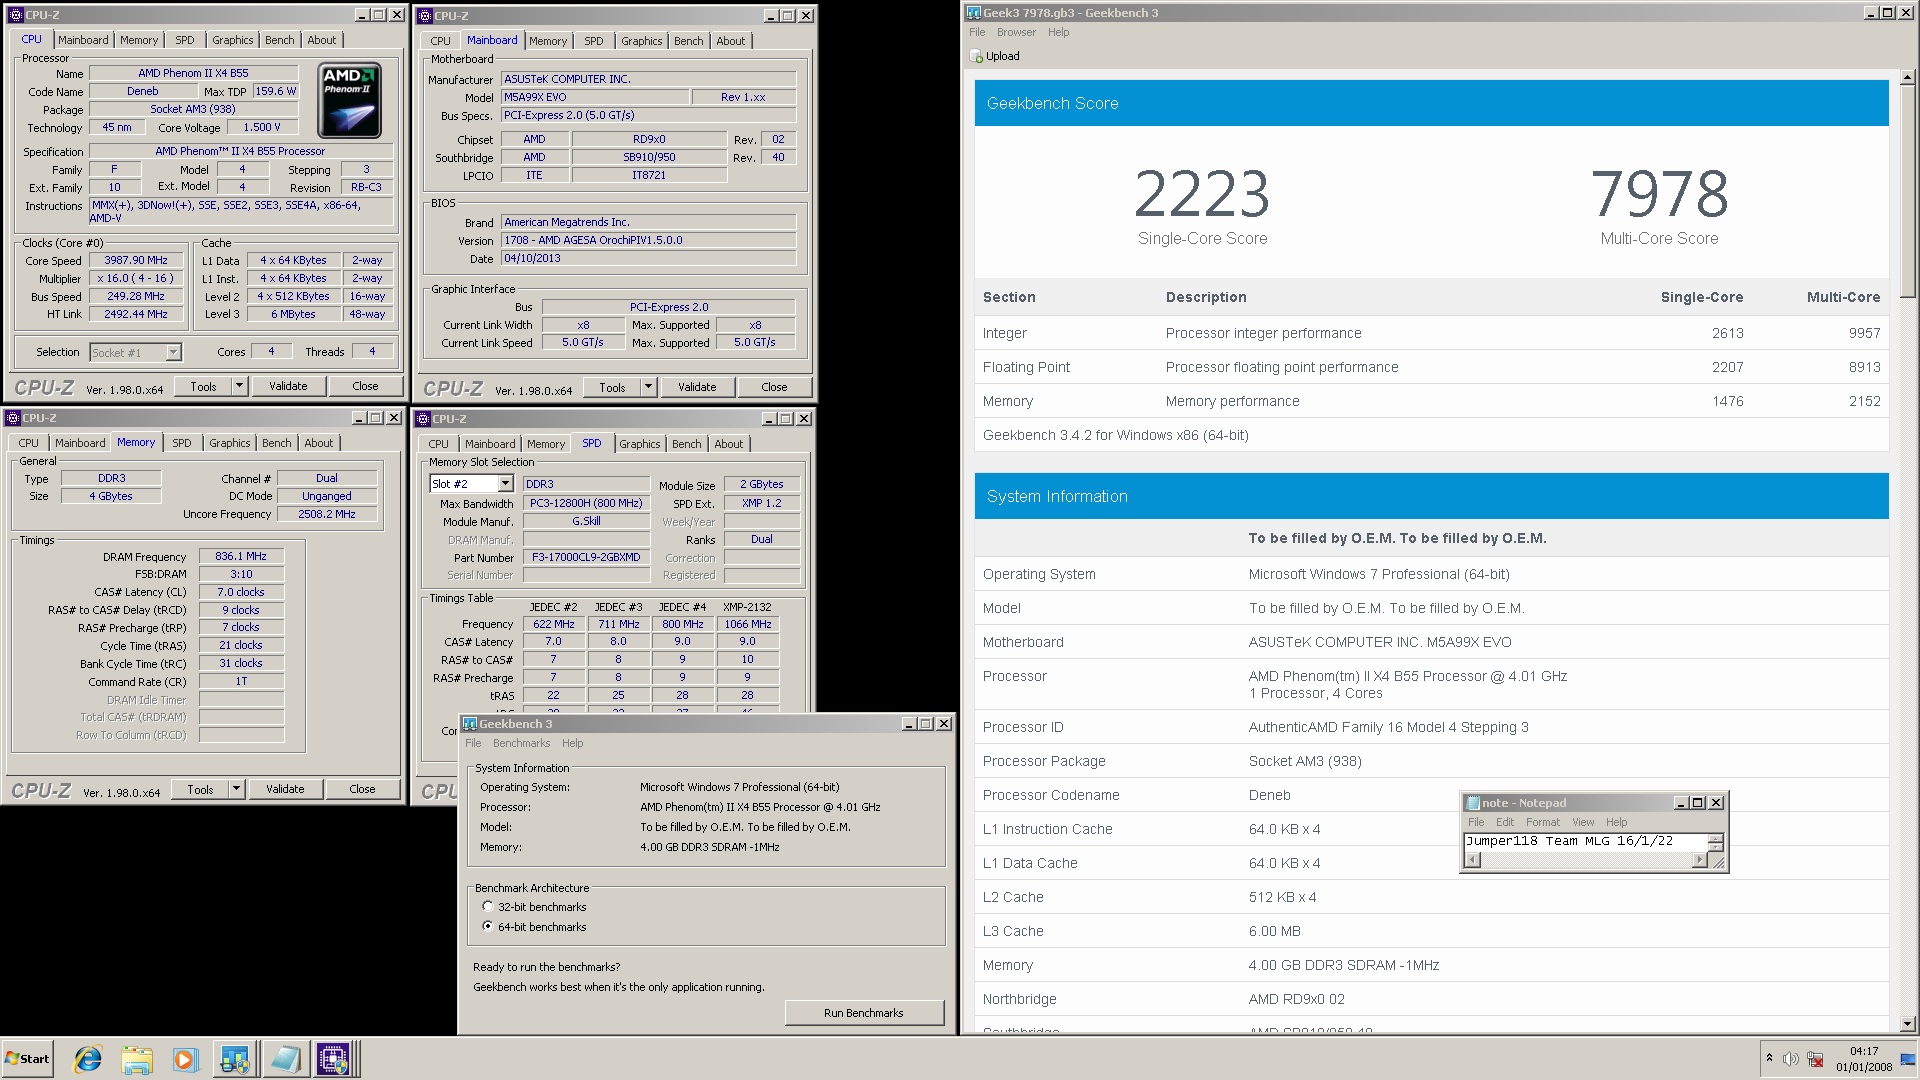Click the CPU-Z Memory window title icon

point(13,418)
